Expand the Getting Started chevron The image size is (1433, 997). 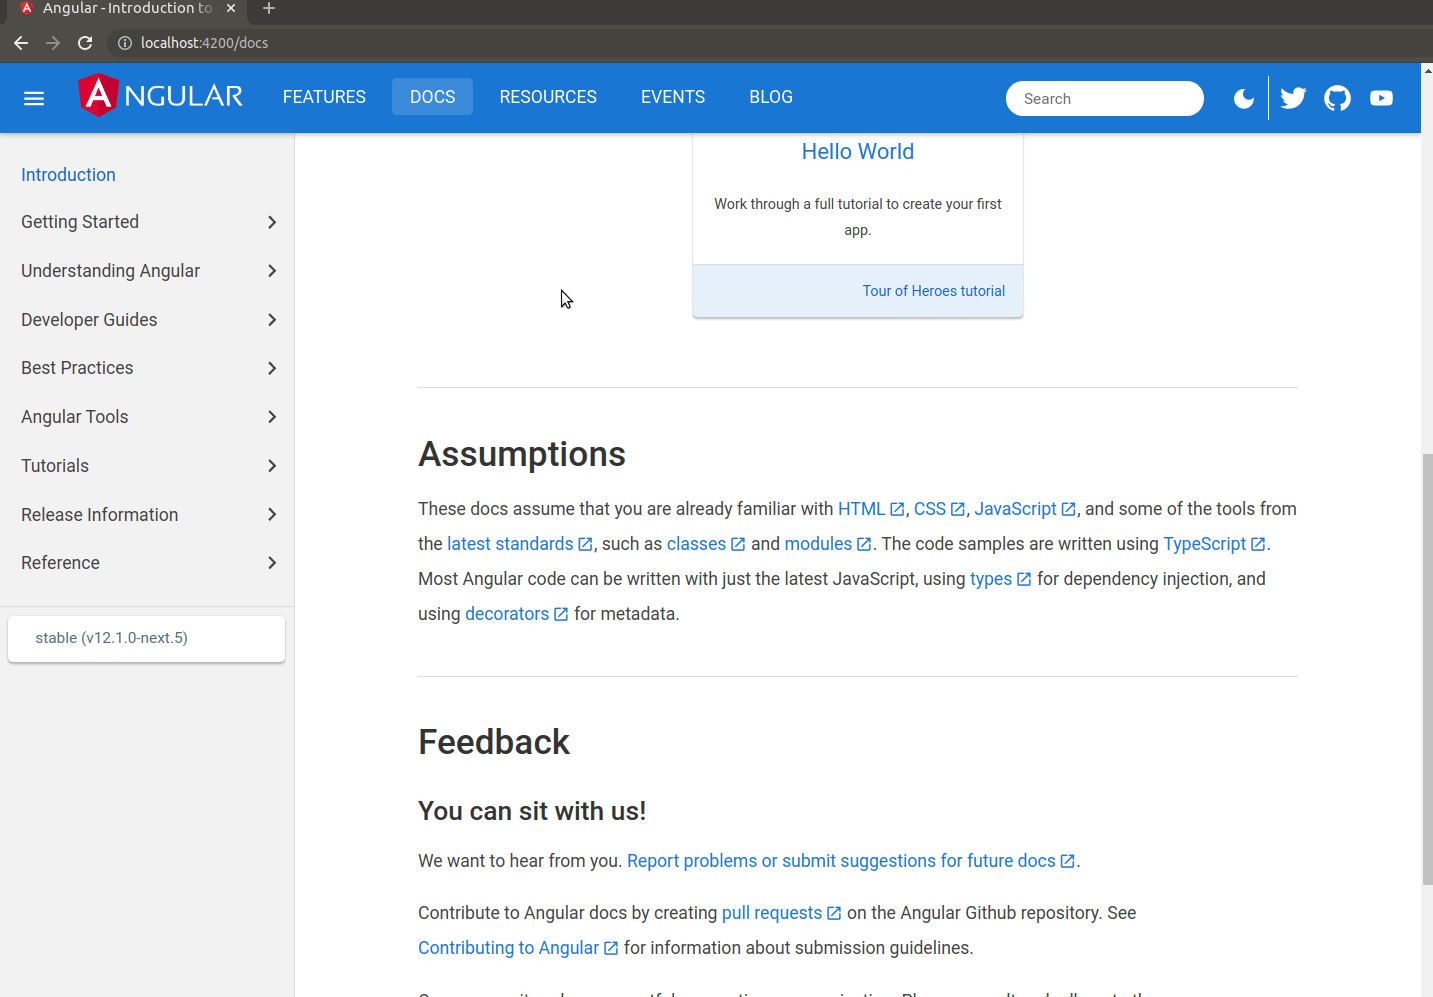click(x=272, y=222)
